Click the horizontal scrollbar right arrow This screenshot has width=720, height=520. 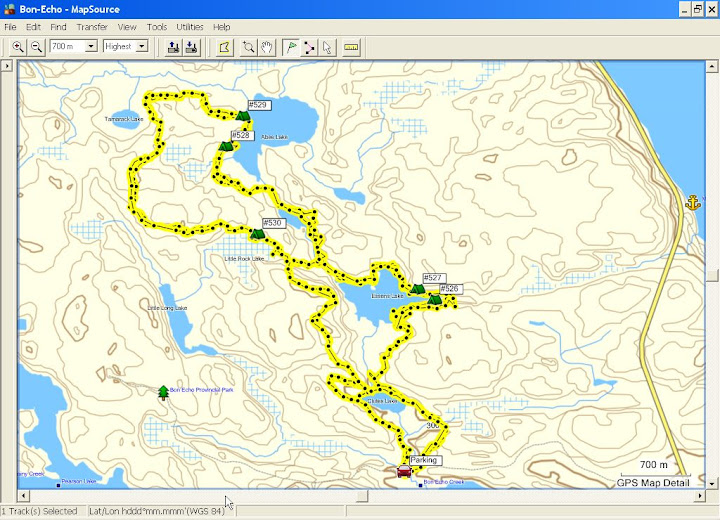[699, 496]
